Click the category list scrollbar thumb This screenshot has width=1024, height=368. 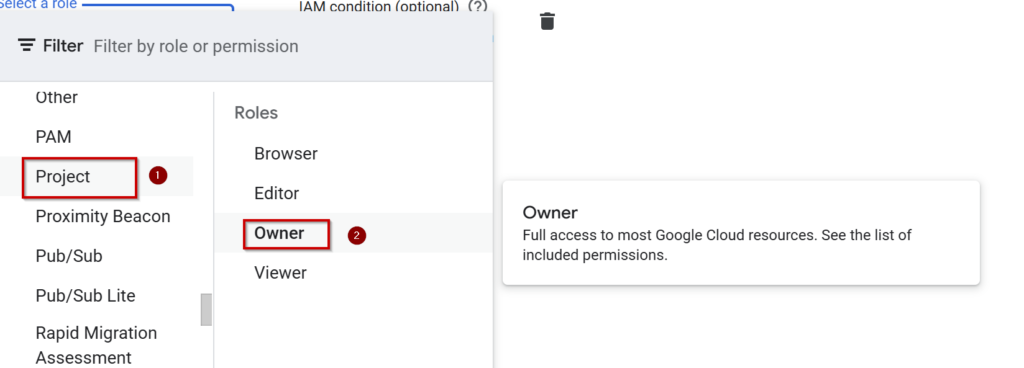pos(206,309)
